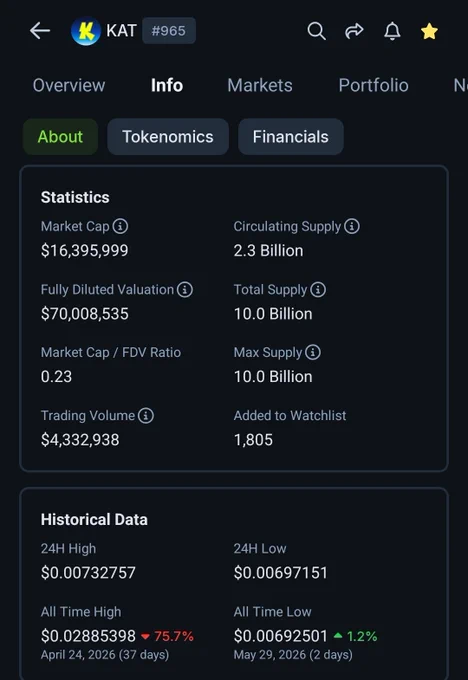Open price alerts bell icon
Viewport: 468px width, 680px height.
click(x=392, y=31)
